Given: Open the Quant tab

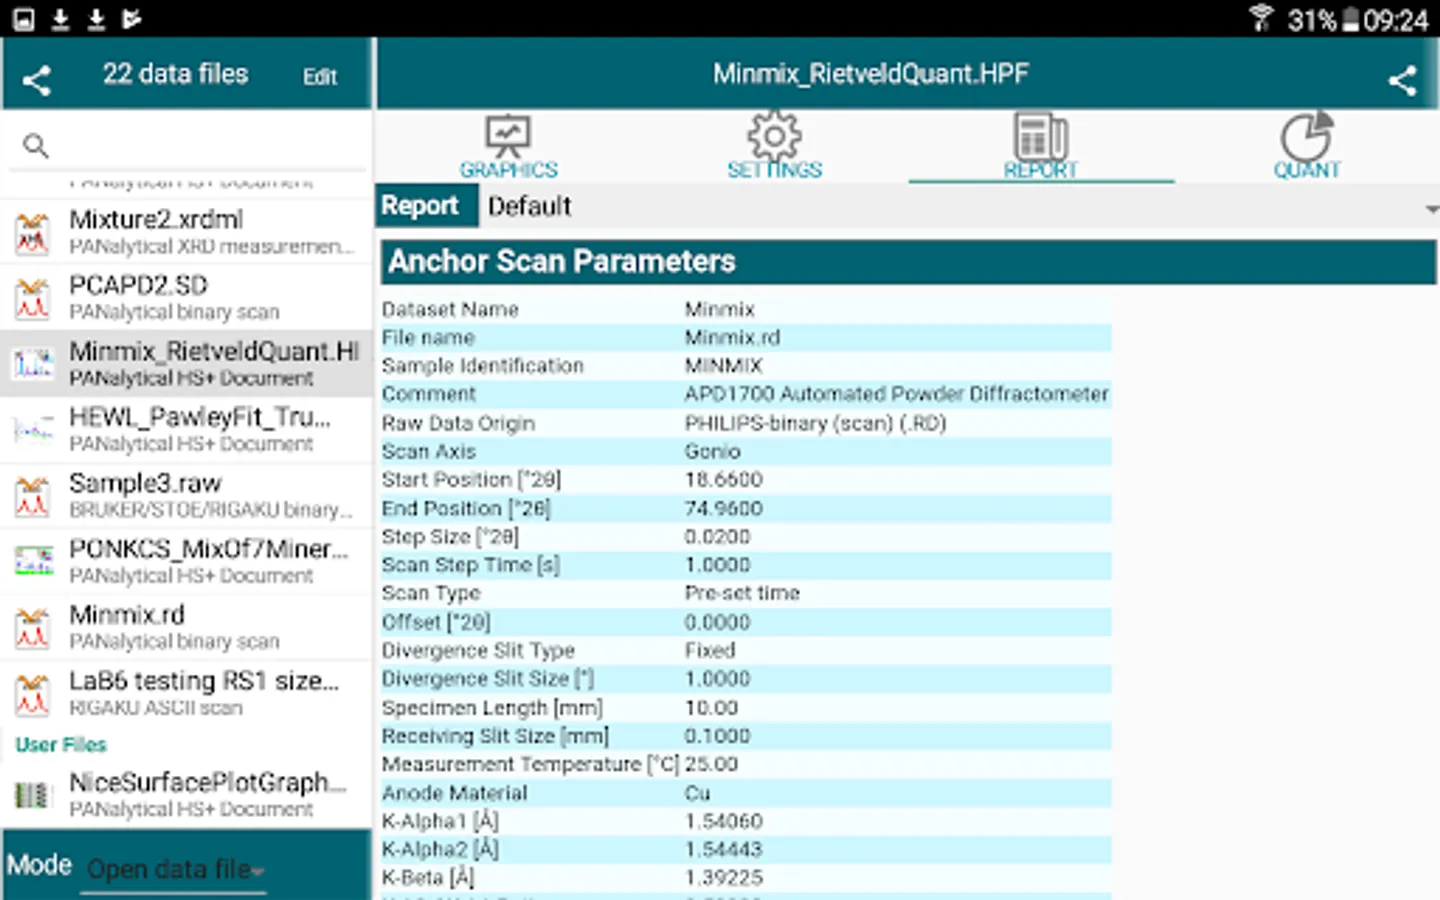Looking at the screenshot, I should click(x=1307, y=147).
